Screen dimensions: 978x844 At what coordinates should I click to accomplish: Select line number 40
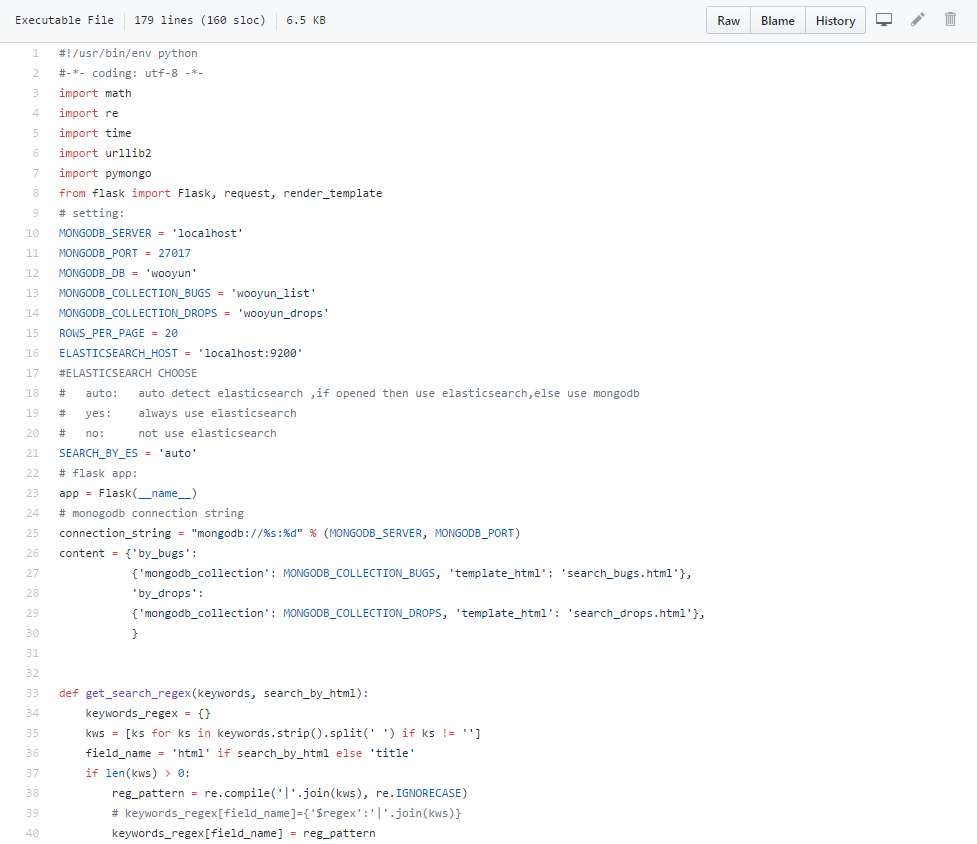point(33,833)
